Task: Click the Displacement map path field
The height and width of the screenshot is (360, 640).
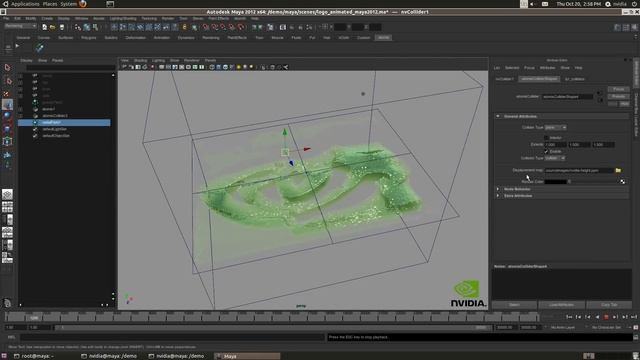Action: click(579, 170)
